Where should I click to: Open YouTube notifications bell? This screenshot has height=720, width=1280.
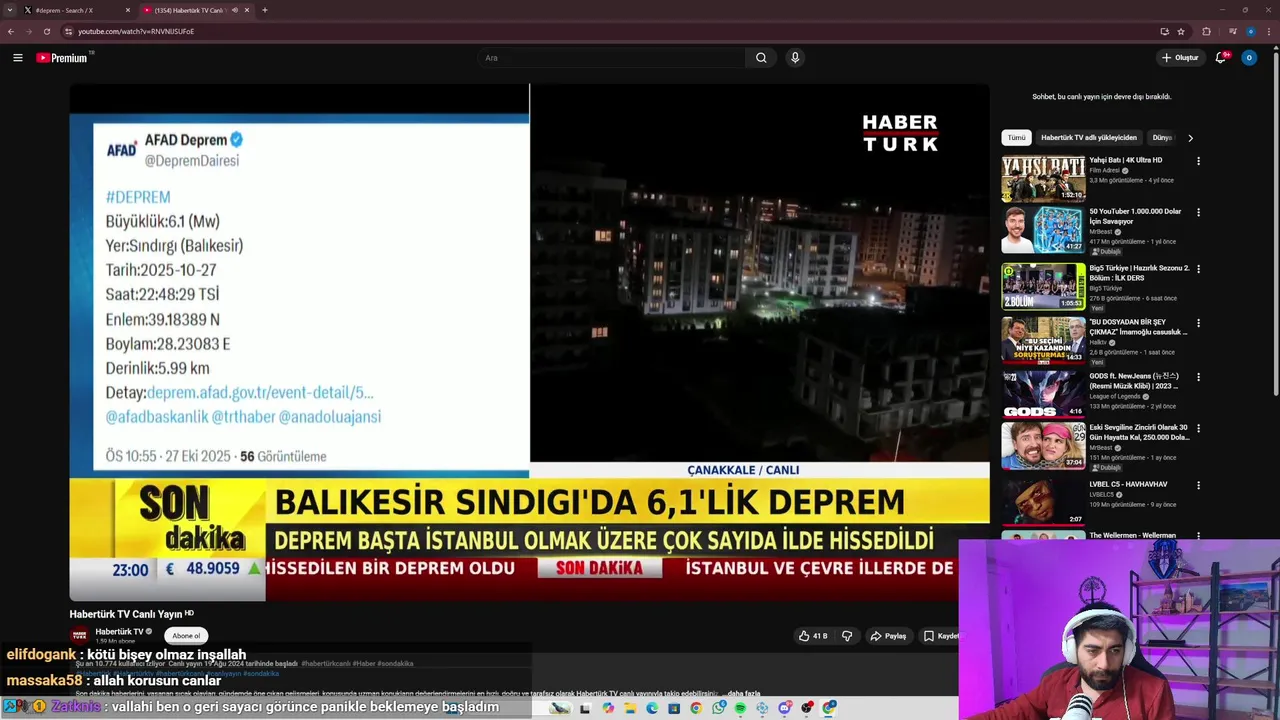1221,58
